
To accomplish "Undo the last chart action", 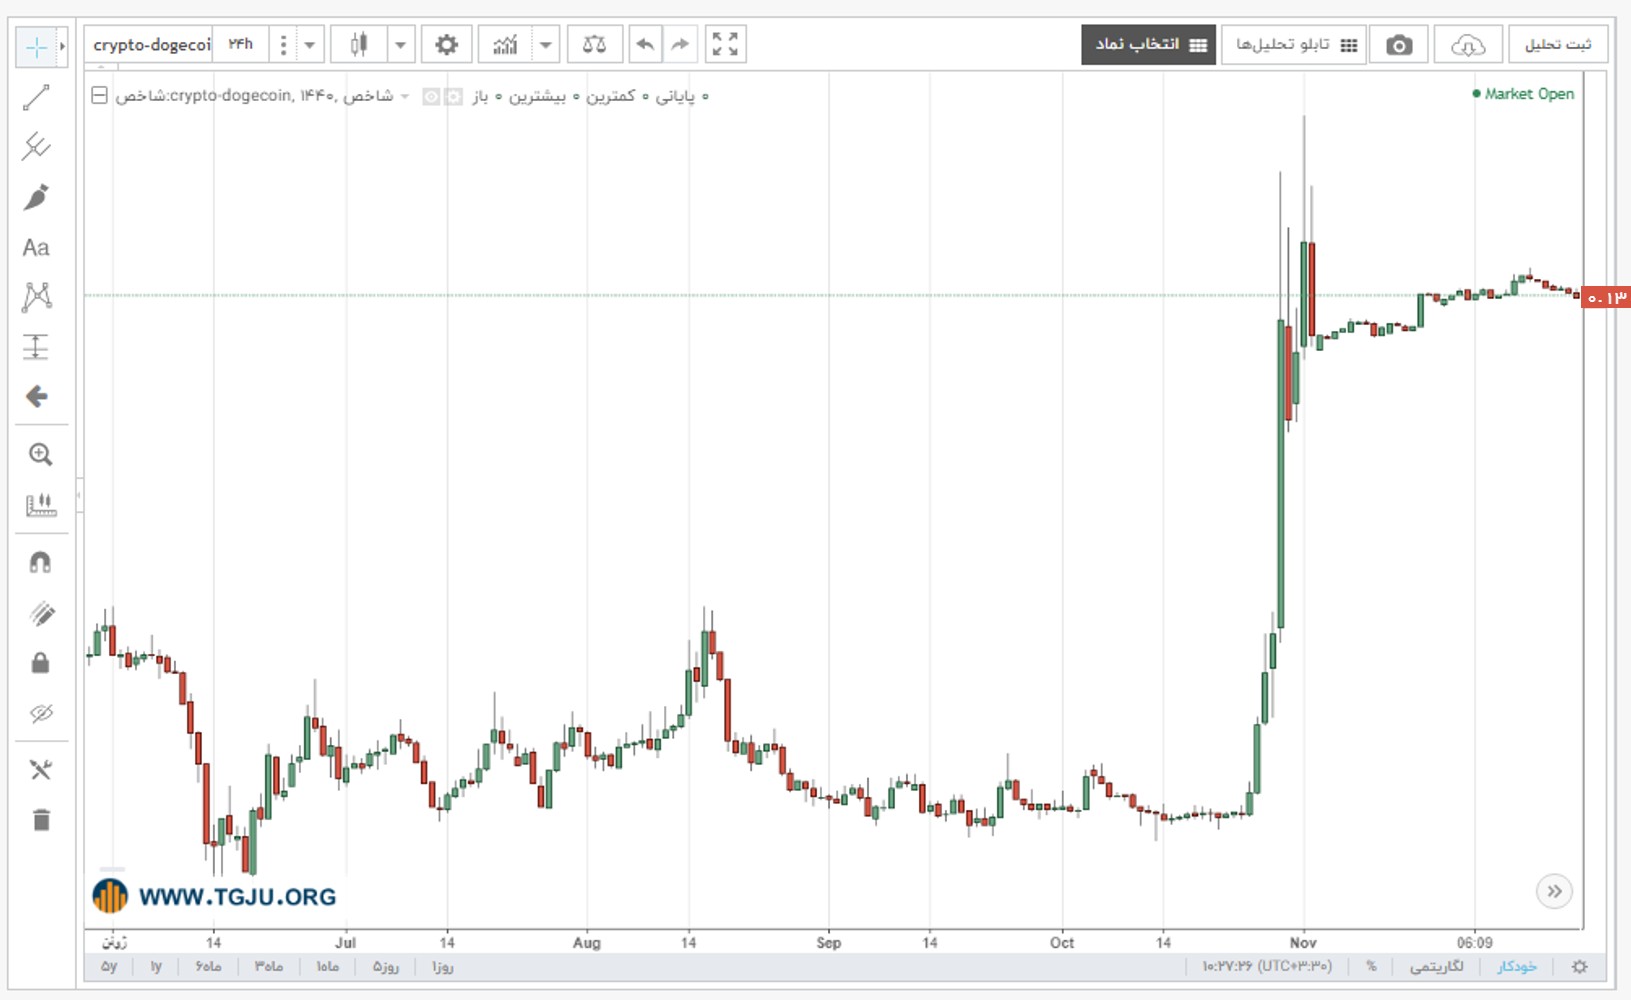I will pos(645,45).
